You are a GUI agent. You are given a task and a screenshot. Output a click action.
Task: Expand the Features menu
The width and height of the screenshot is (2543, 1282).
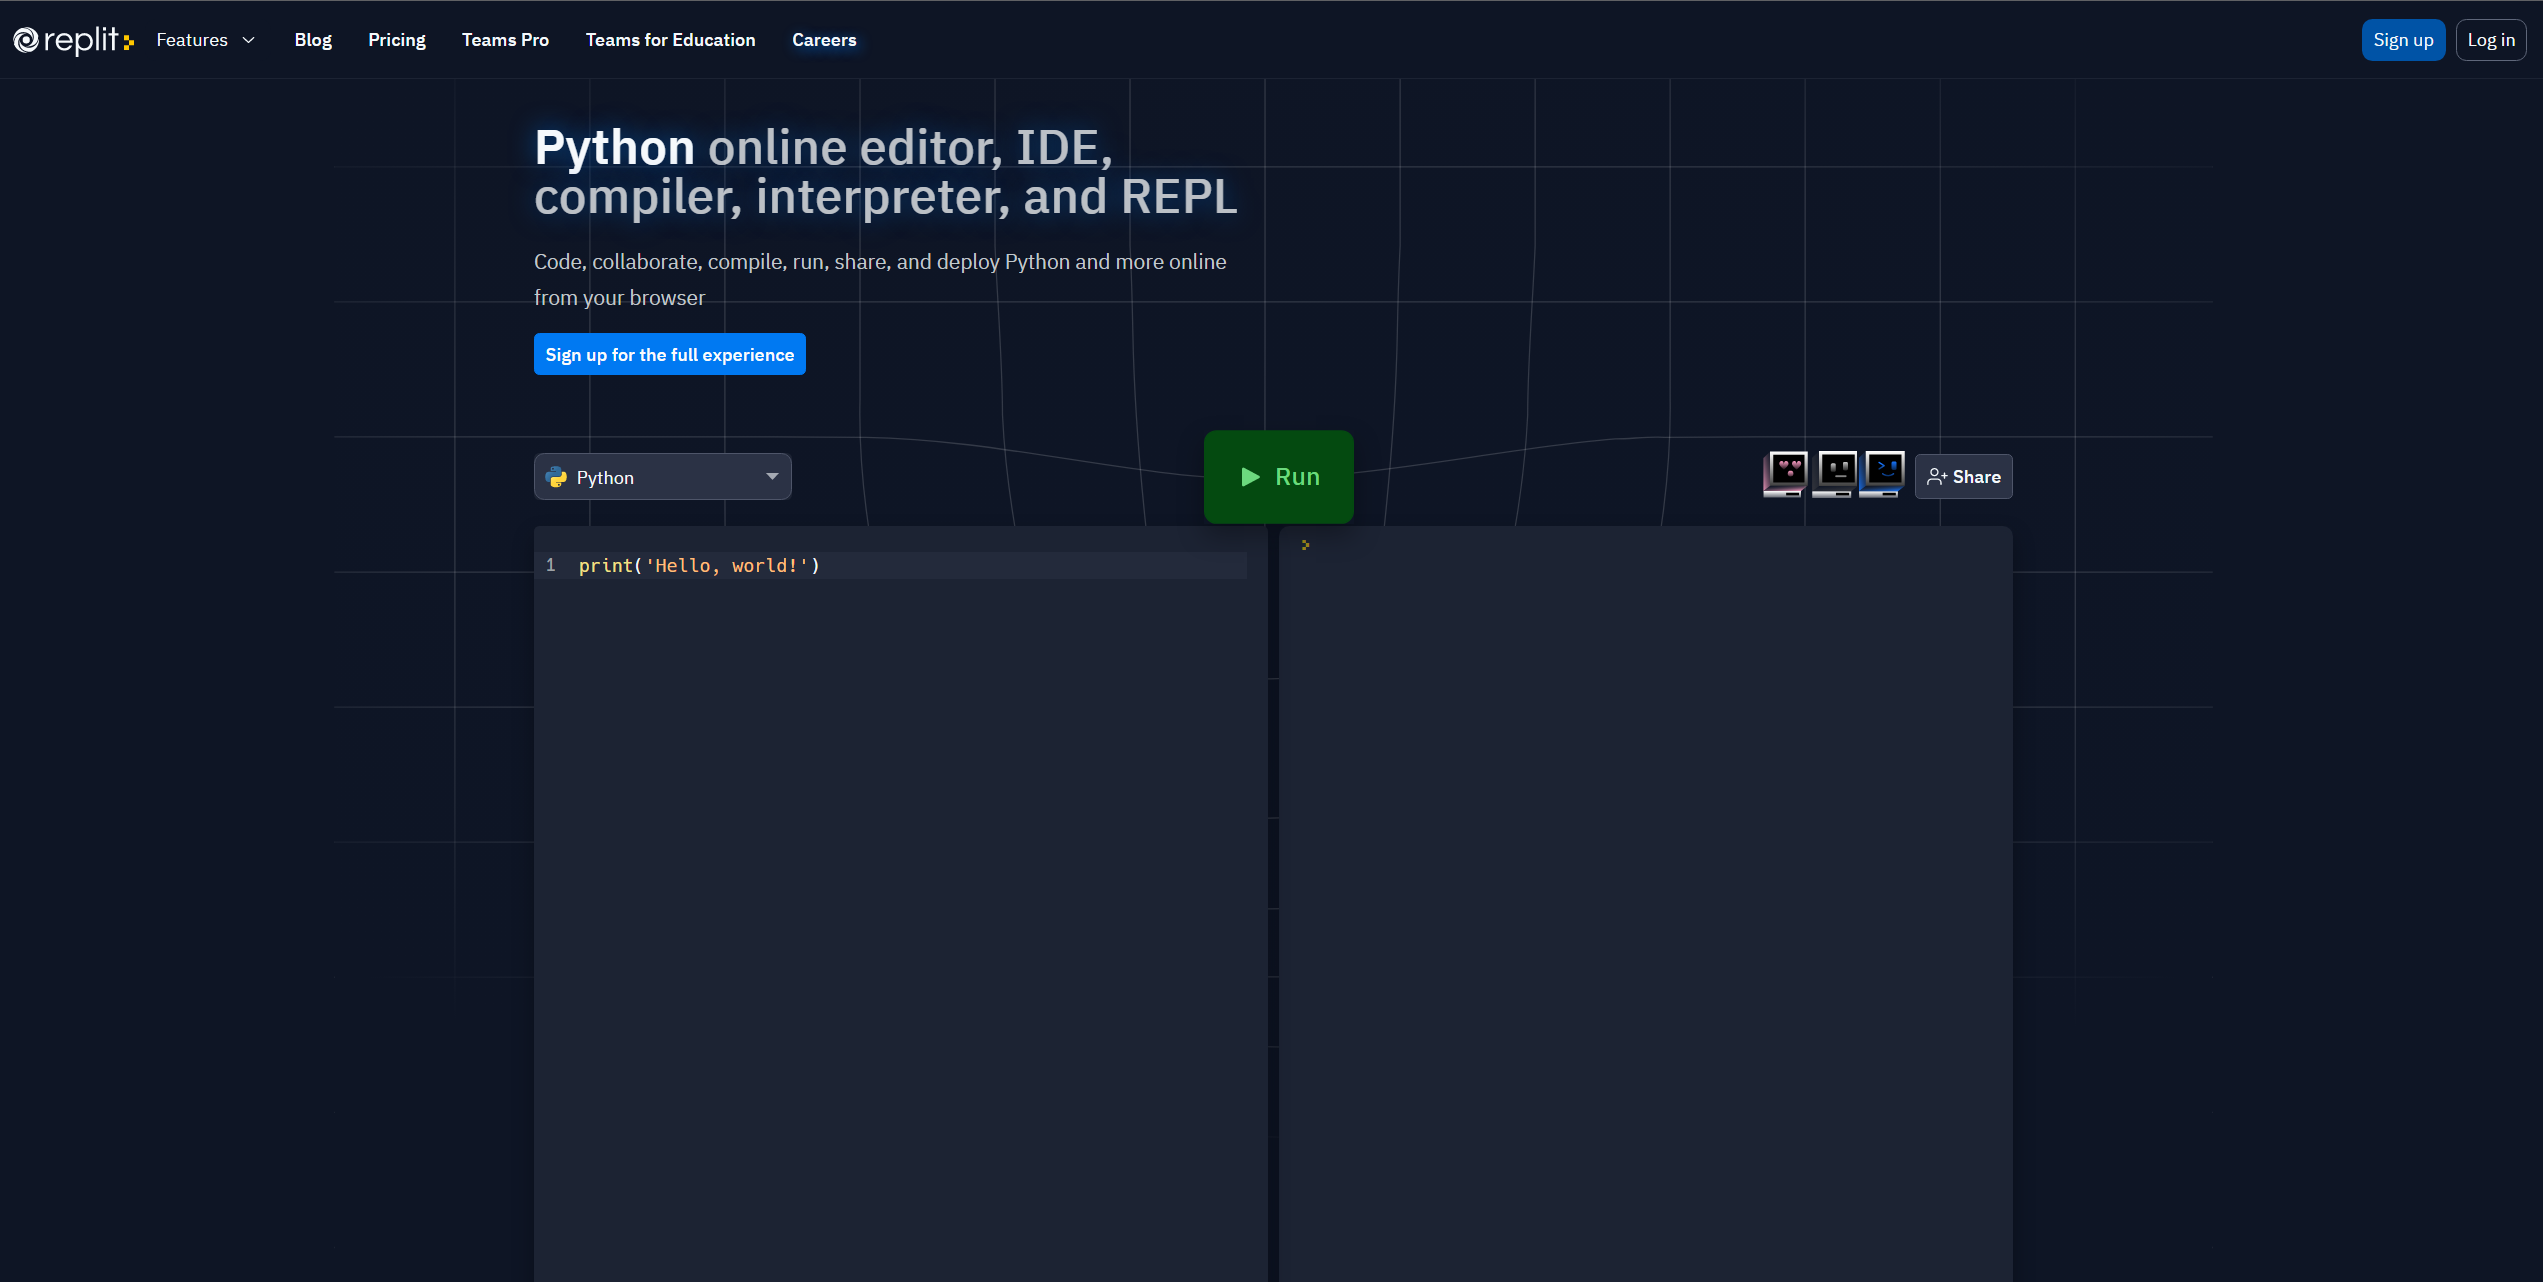pyautogui.click(x=206, y=40)
